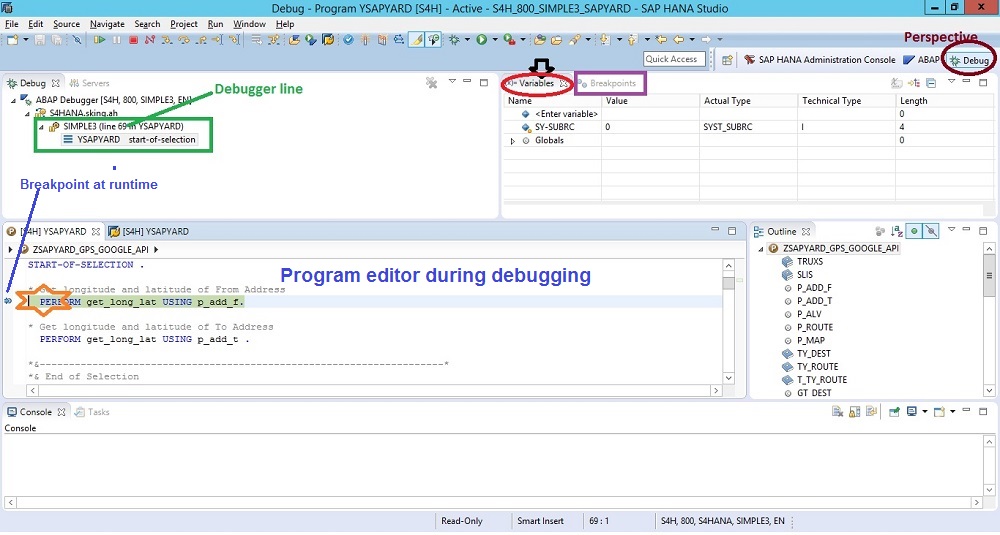The width and height of the screenshot is (1000, 535).
Task: Open the Run menu
Action: (x=216, y=24)
